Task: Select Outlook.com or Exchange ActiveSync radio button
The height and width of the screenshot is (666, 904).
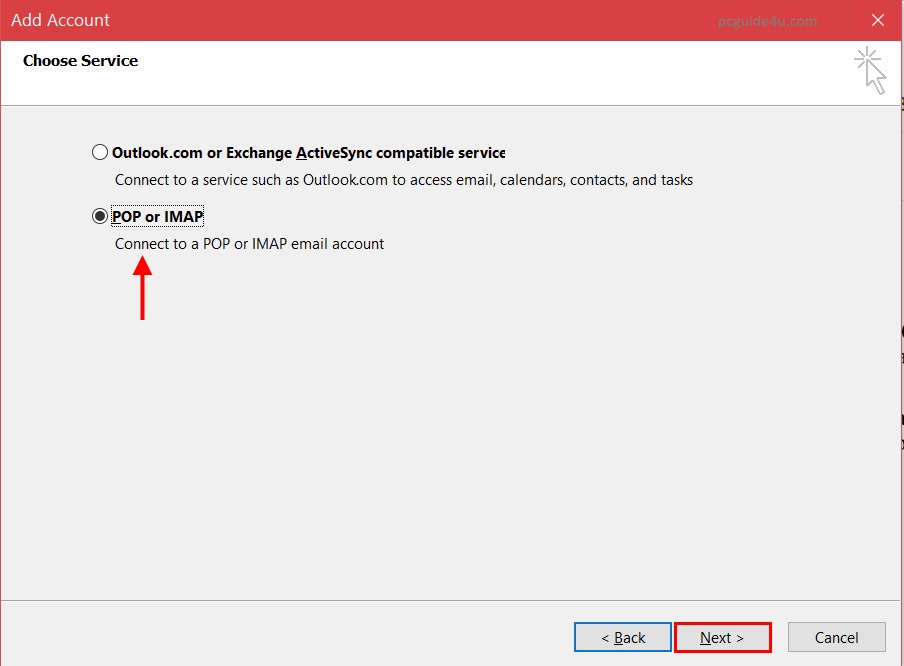Action: click(99, 153)
